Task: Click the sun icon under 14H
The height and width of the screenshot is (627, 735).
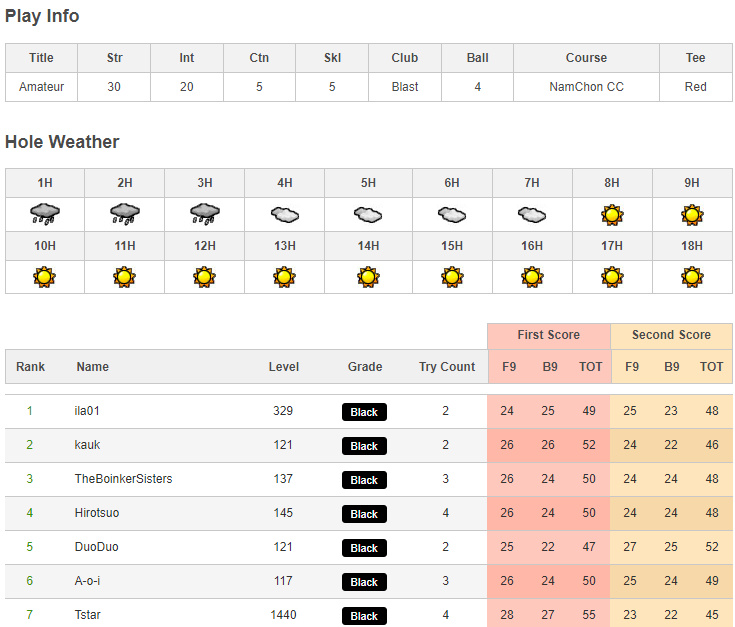Action: point(368,277)
